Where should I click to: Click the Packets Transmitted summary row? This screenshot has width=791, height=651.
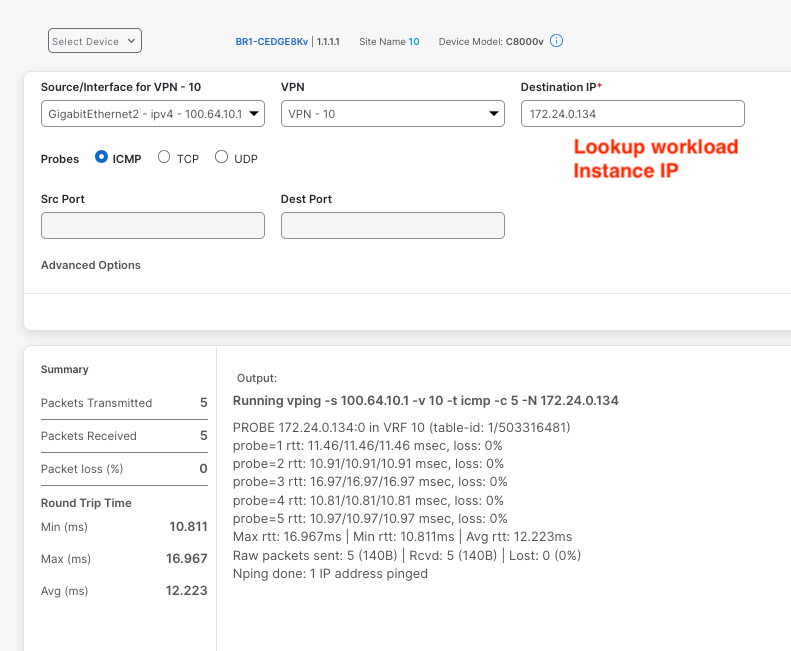(x=124, y=403)
